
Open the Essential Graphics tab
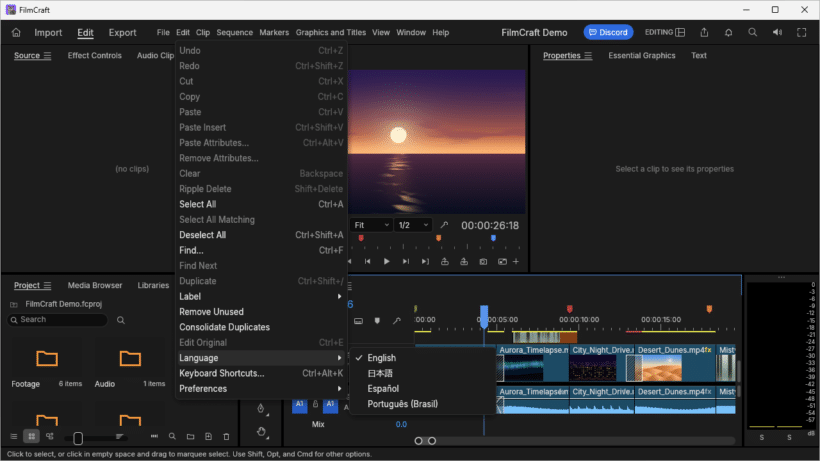[x=642, y=55]
